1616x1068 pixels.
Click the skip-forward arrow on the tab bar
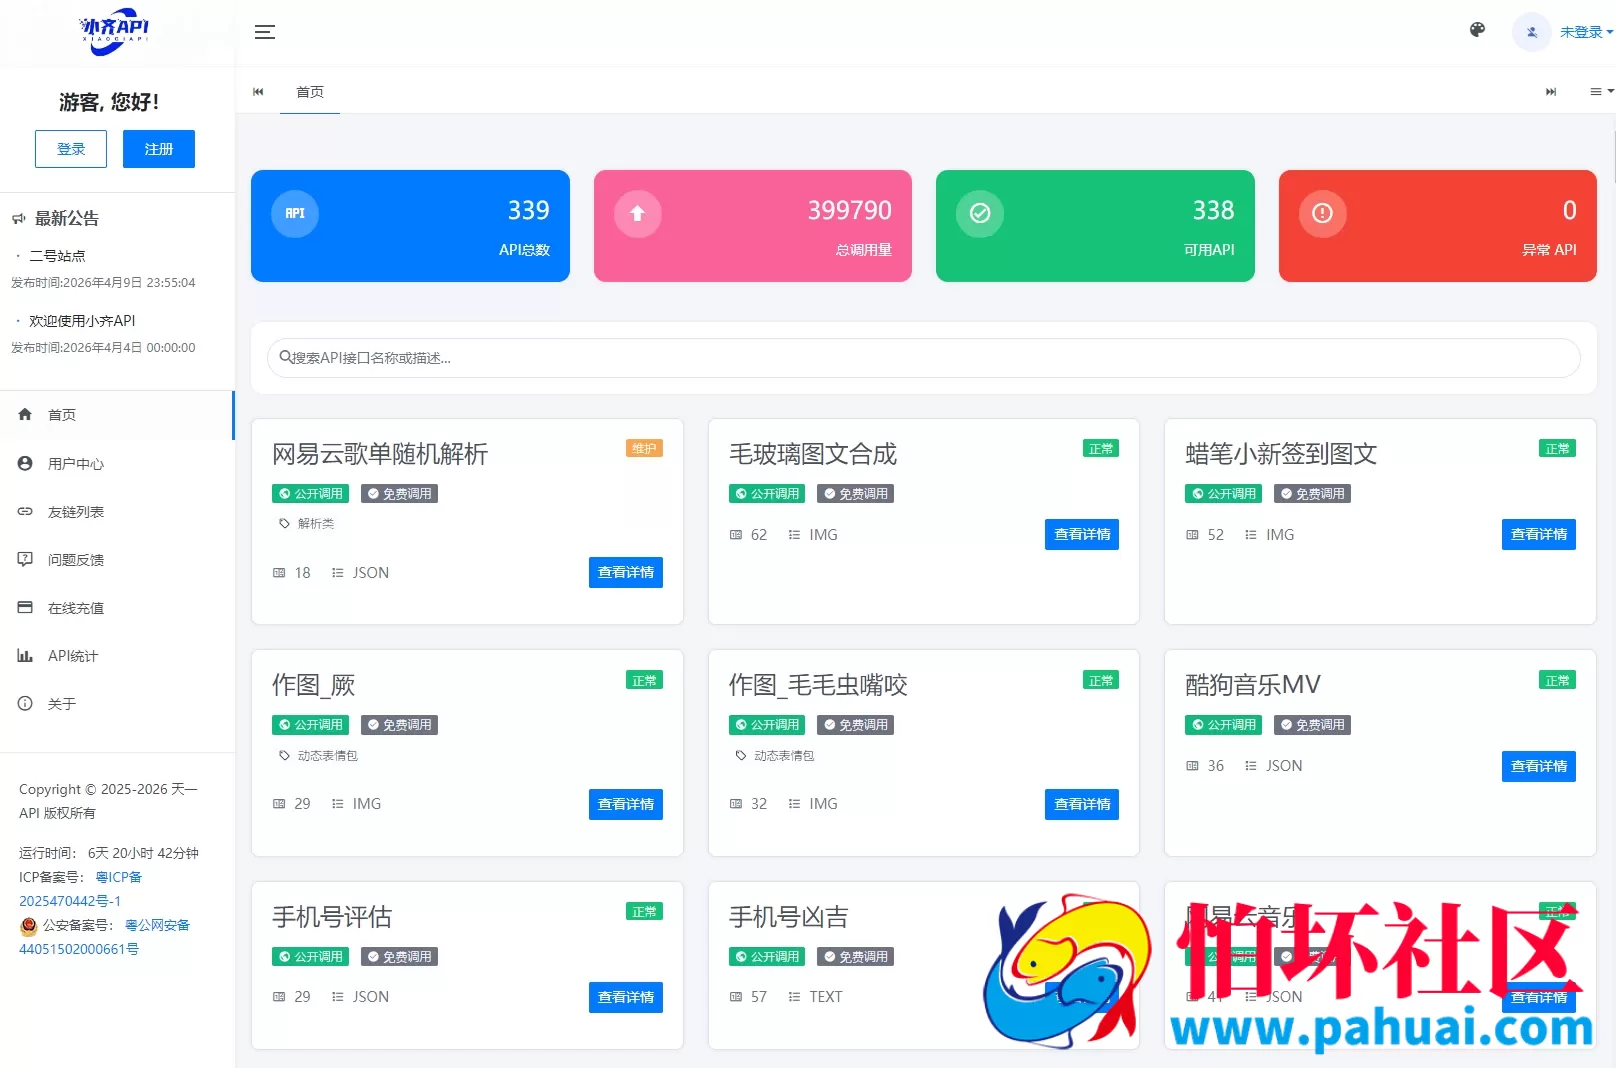point(1551,91)
